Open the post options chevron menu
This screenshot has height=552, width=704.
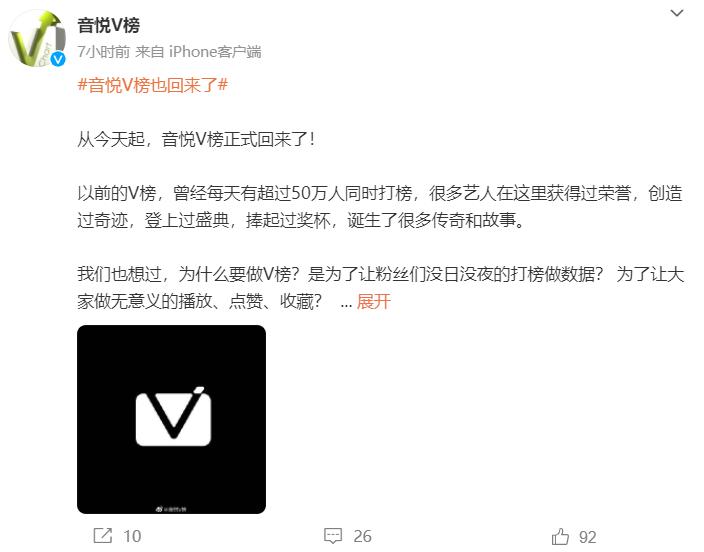677,13
